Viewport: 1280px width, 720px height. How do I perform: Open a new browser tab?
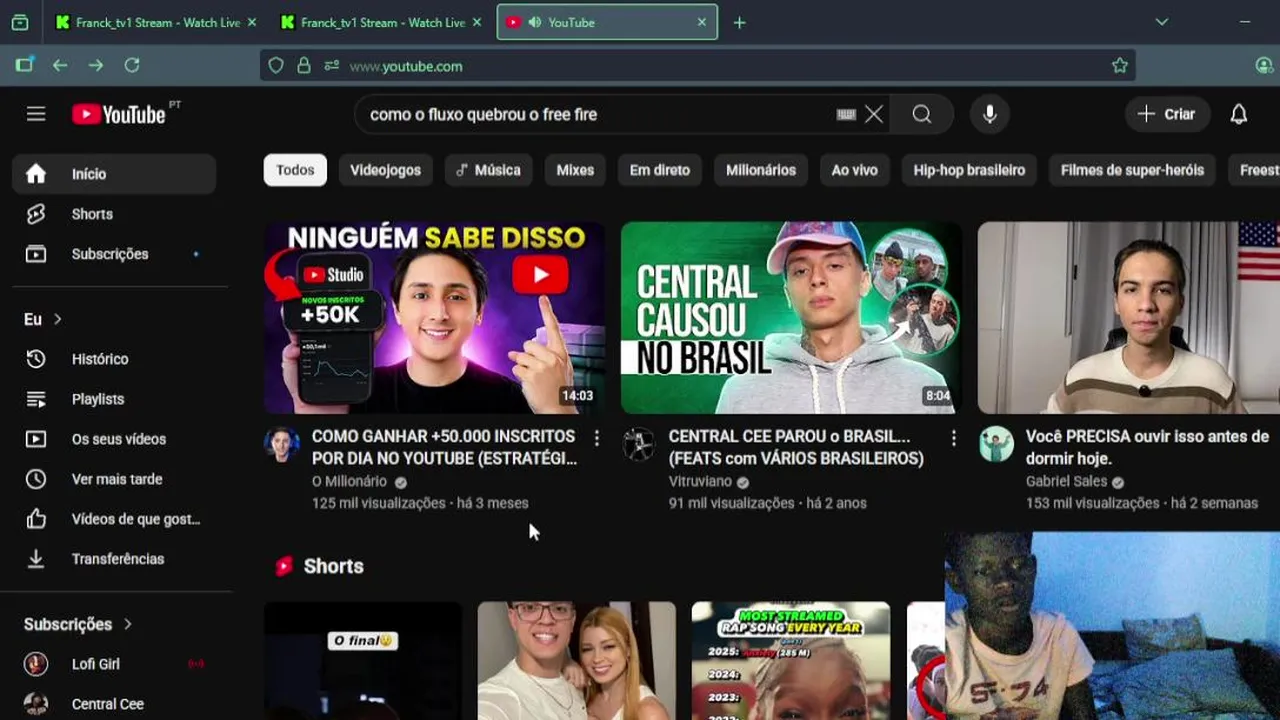[739, 22]
